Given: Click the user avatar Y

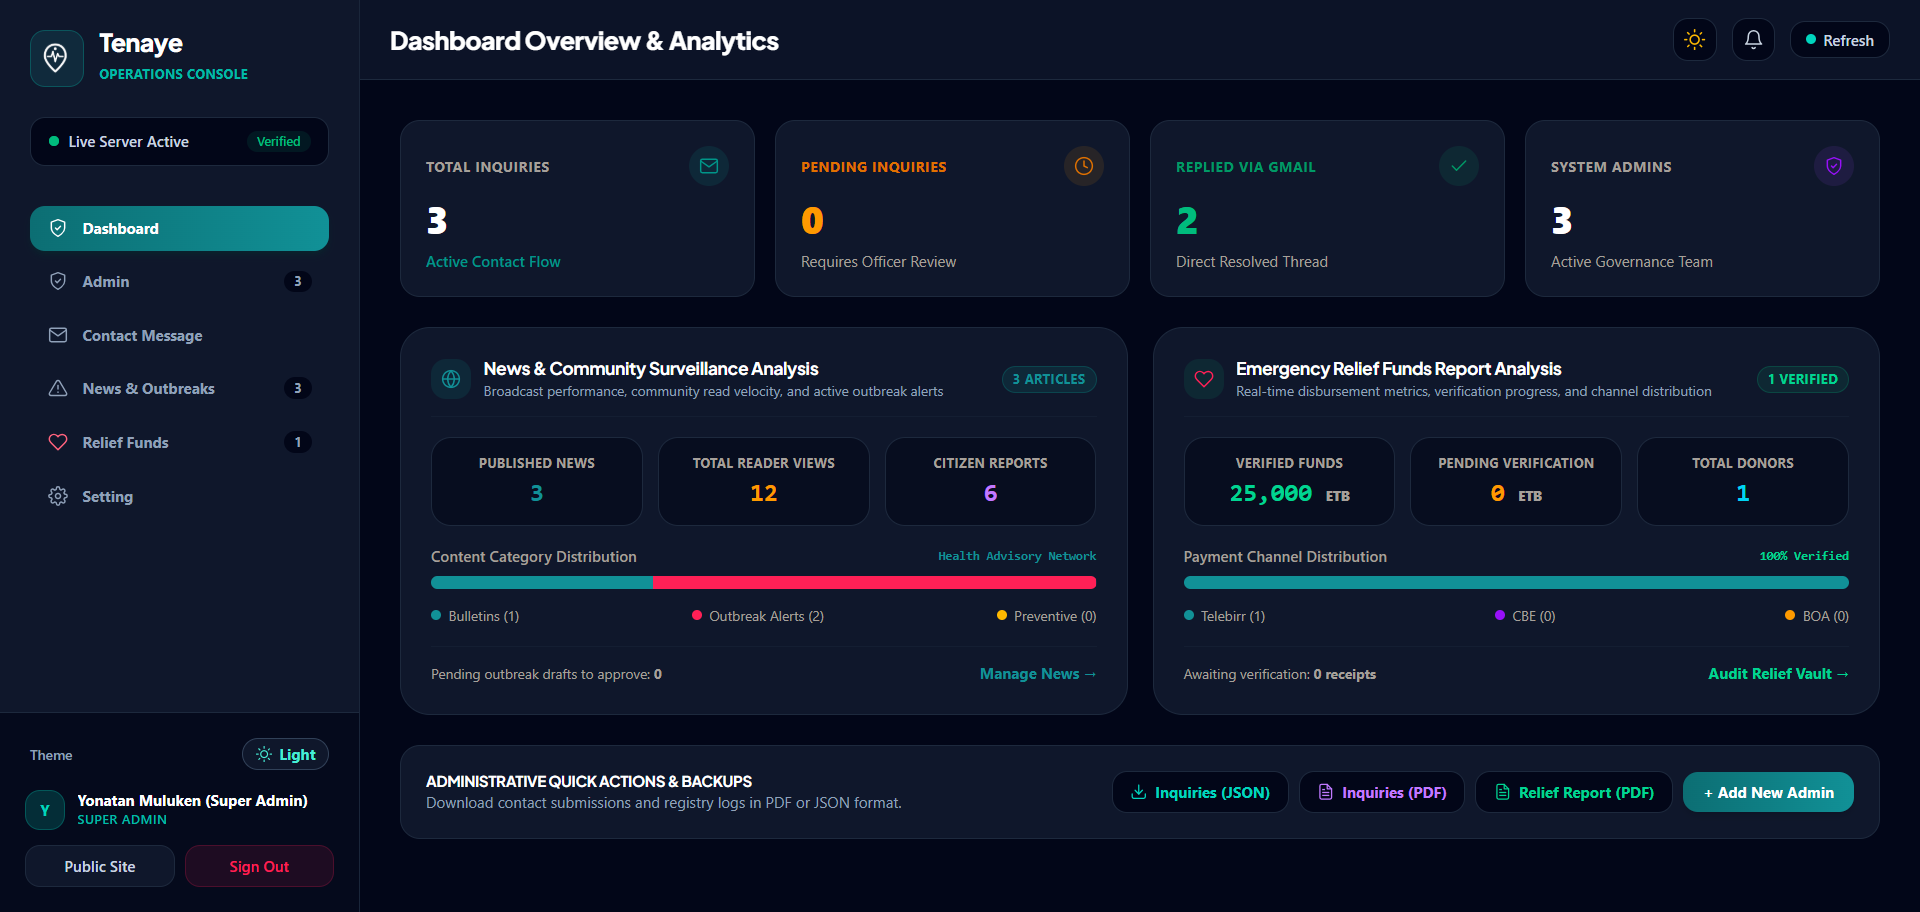Looking at the screenshot, I should pos(45,810).
